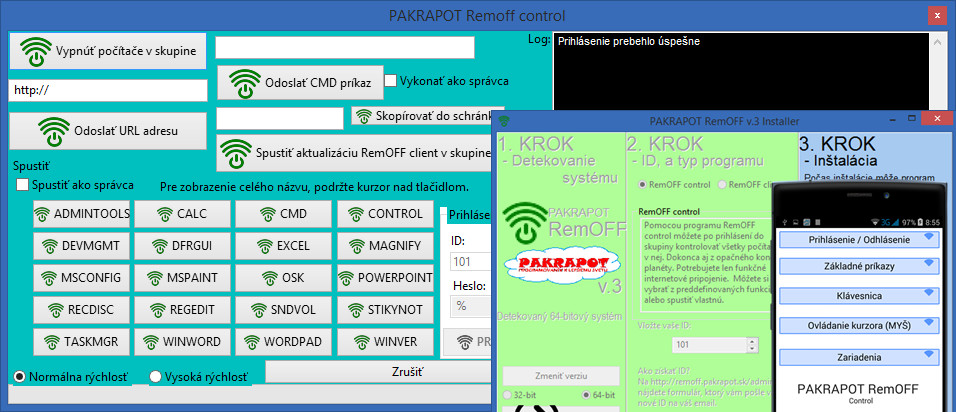This screenshot has width=956, height=412.
Task: Launch SNDVOL volume shortcut
Action: [x=284, y=310]
